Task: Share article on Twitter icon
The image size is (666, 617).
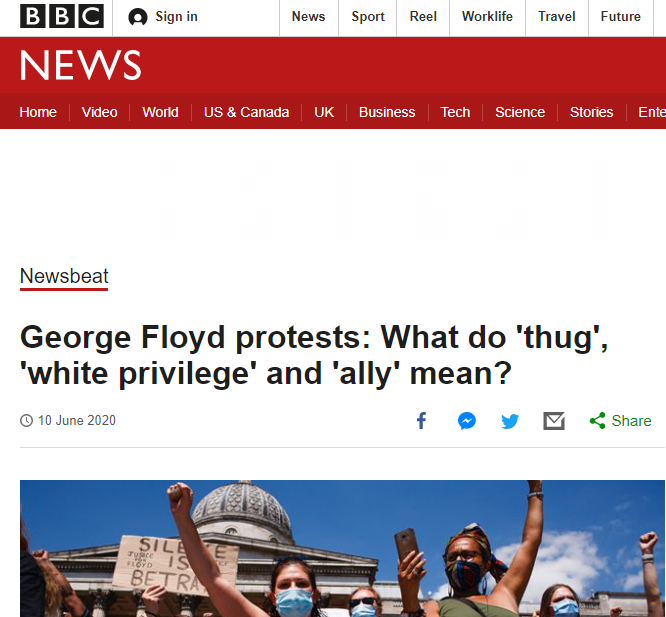Action: point(510,421)
